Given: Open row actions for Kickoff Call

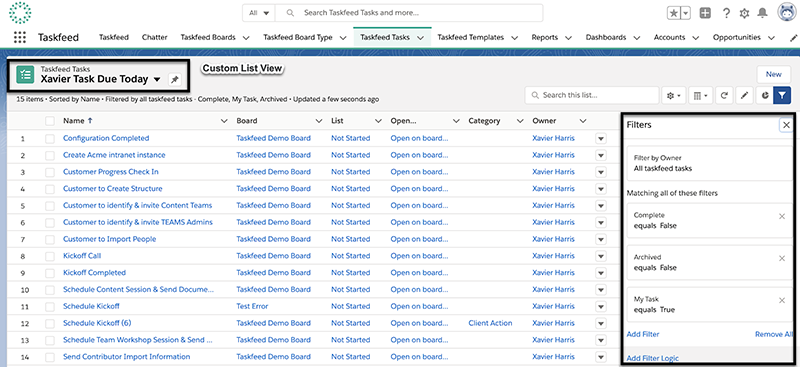Looking at the screenshot, I should point(601,256).
